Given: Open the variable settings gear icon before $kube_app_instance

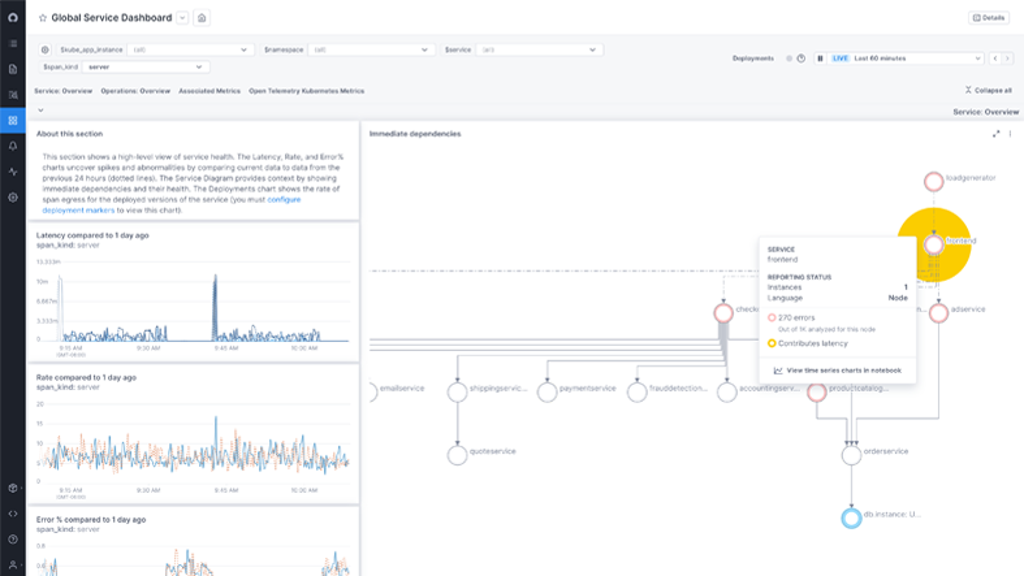Looking at the screenshot, I should (45, 50).
